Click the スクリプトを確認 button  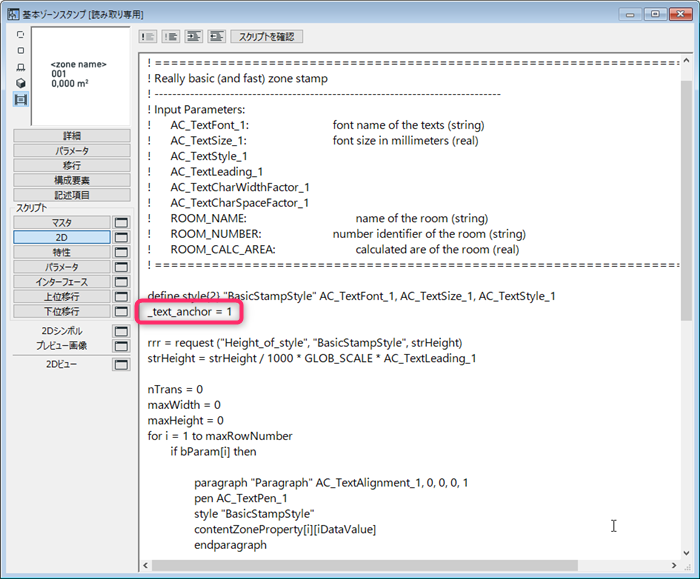click(267, 37)
